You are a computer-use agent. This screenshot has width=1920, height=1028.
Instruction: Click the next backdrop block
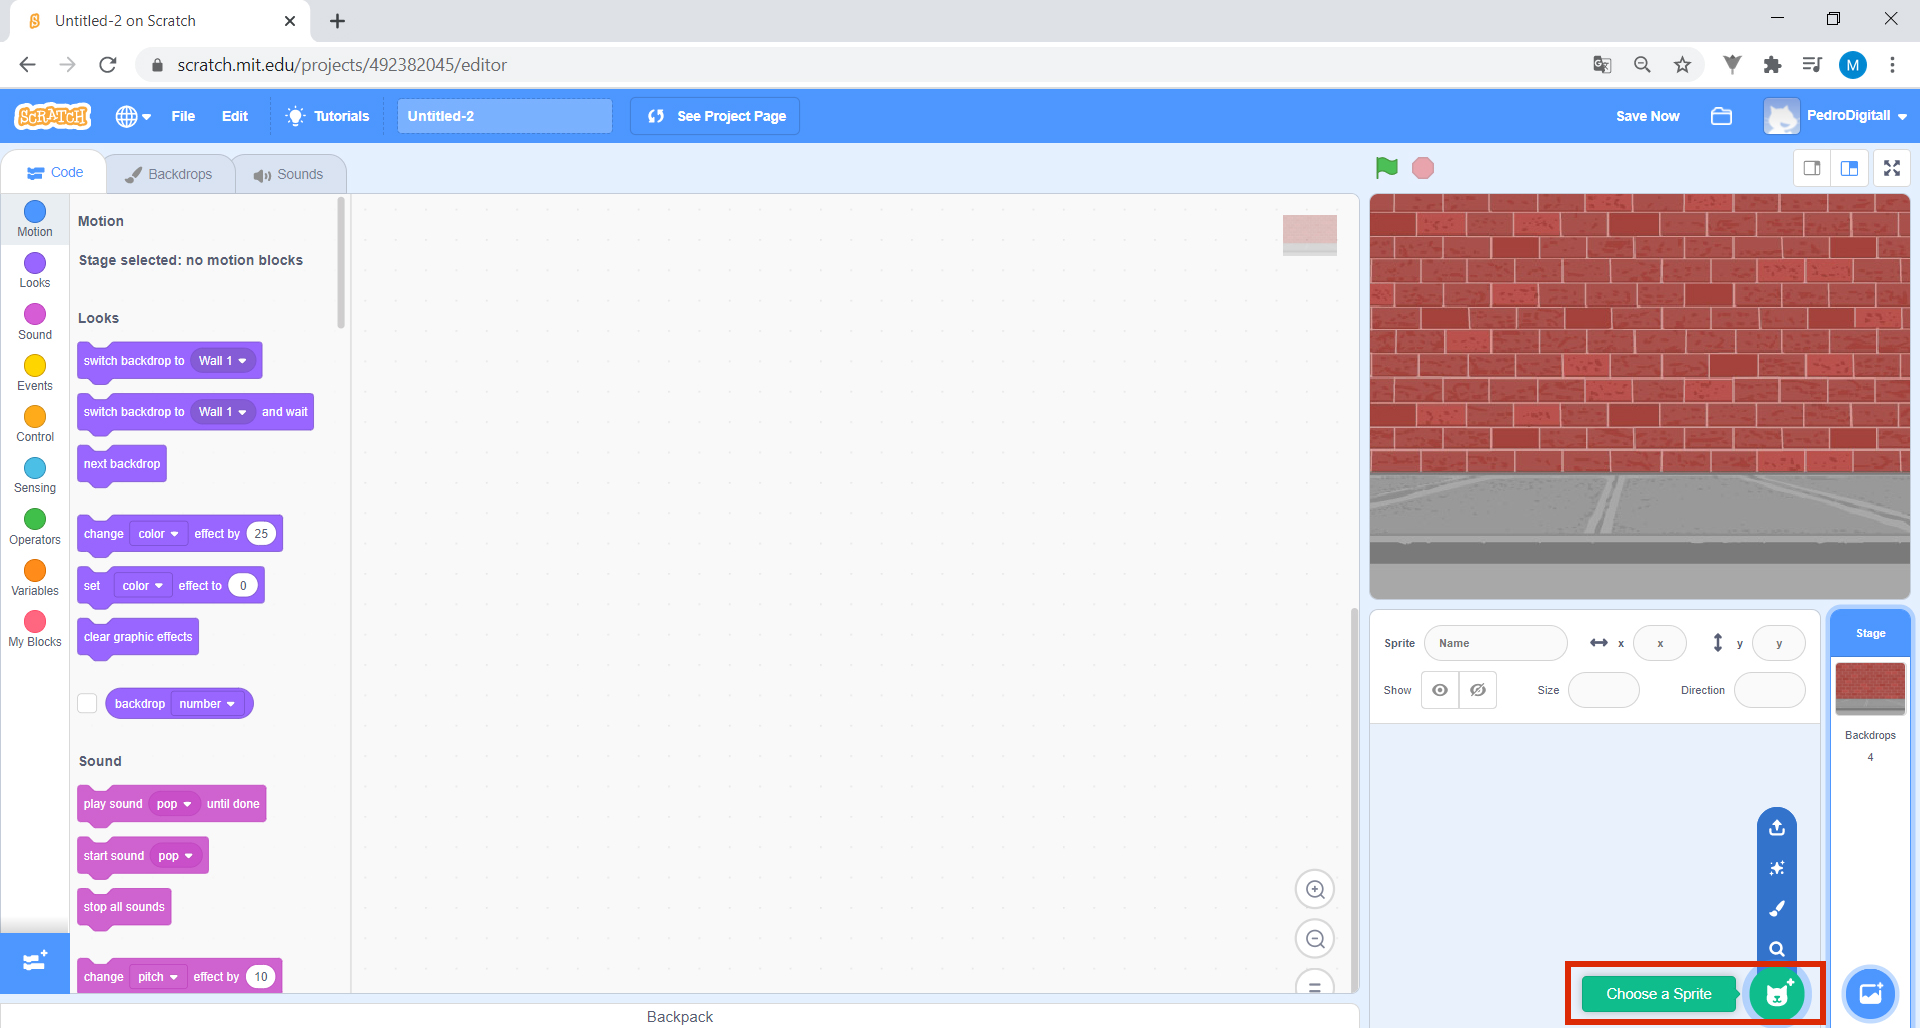[x=122, y=464]
